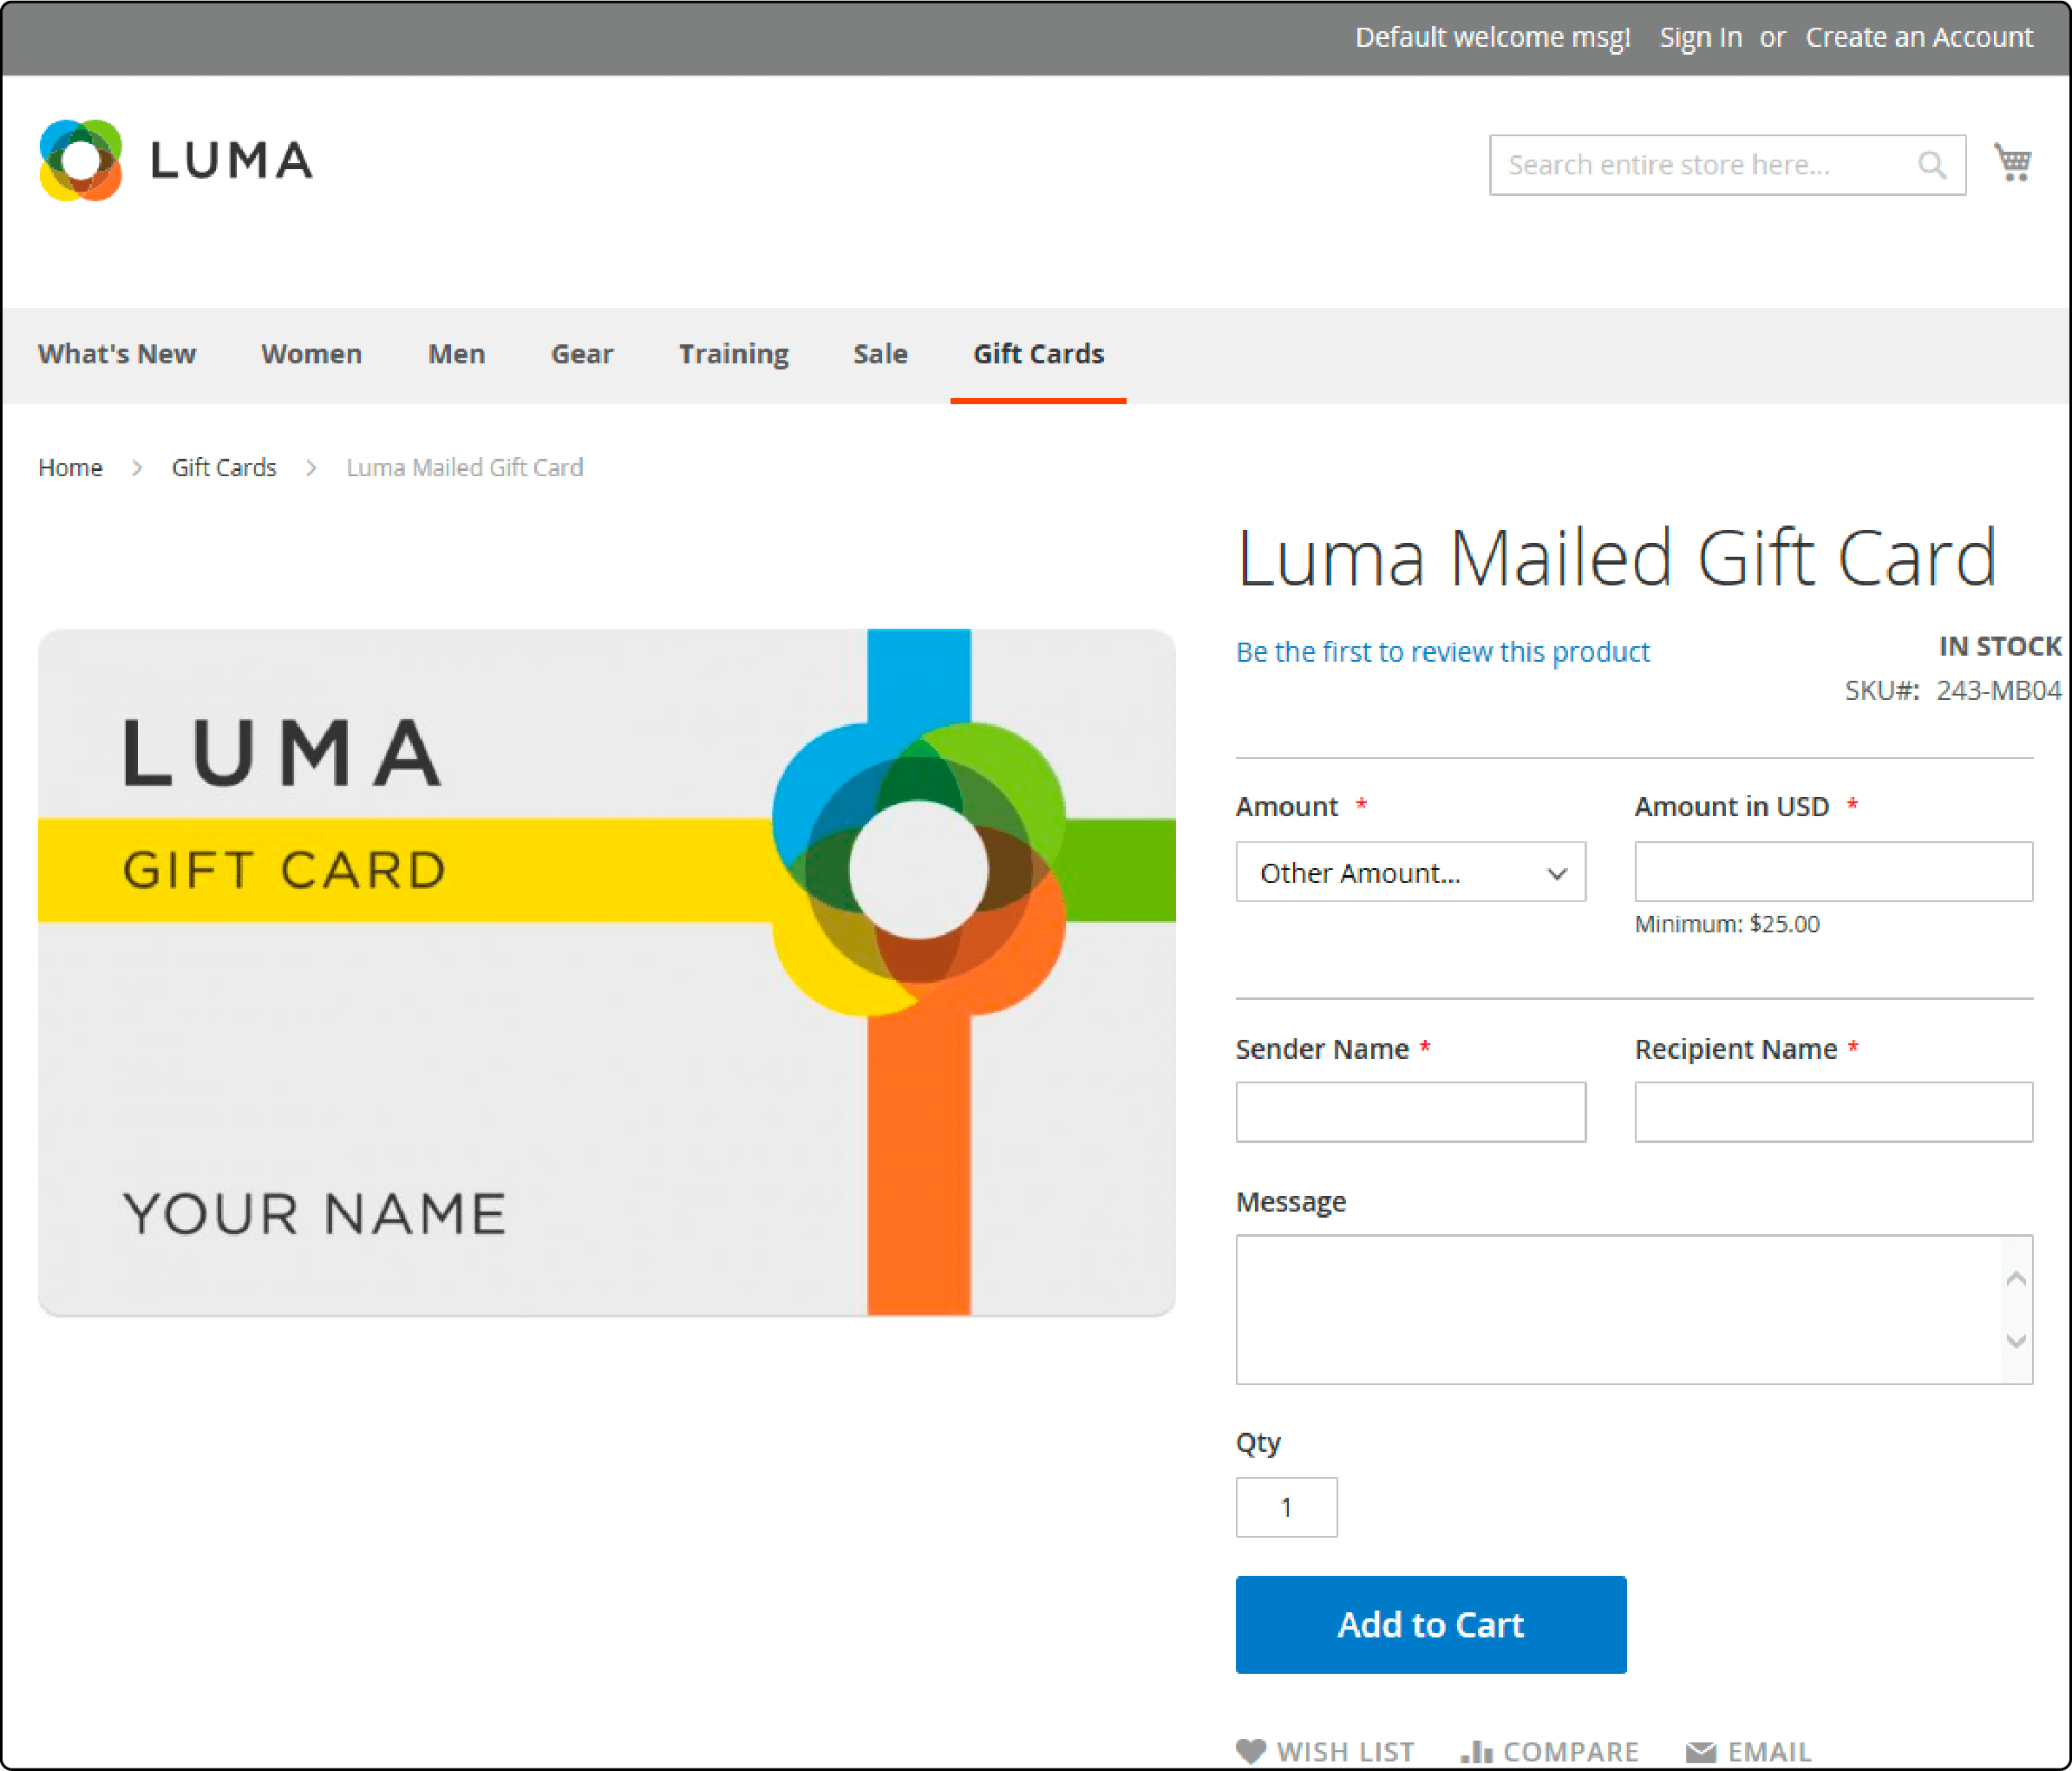This screenshot has height=1771, width=2072.
Task: Click the Compare bar chart icon
Action: [1476, 1751]
